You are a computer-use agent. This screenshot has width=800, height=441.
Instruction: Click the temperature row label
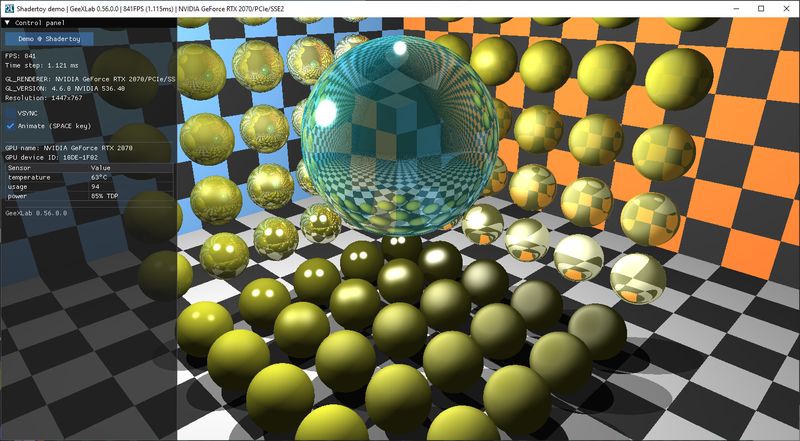(x=29, y=177)
